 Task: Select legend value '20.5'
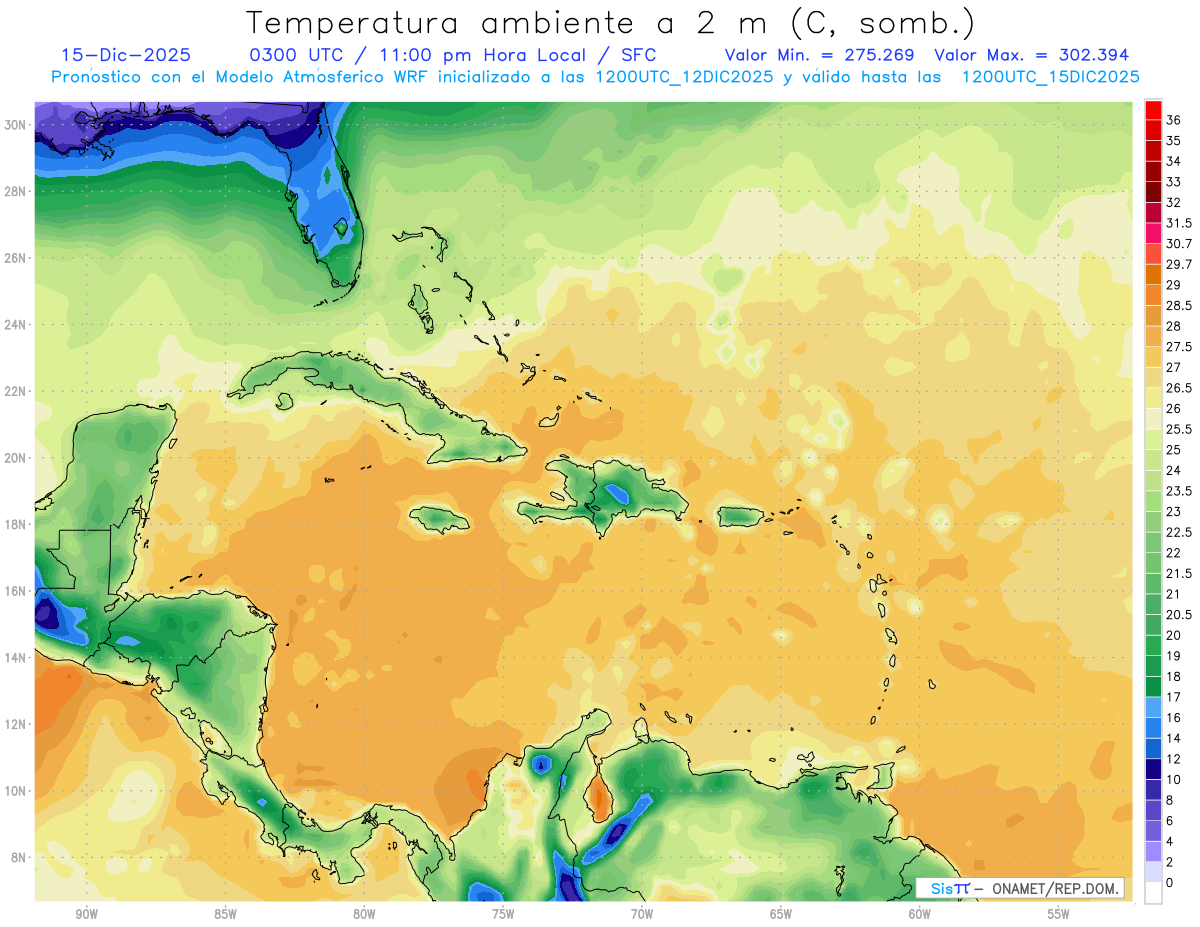tap(1179, 614)
